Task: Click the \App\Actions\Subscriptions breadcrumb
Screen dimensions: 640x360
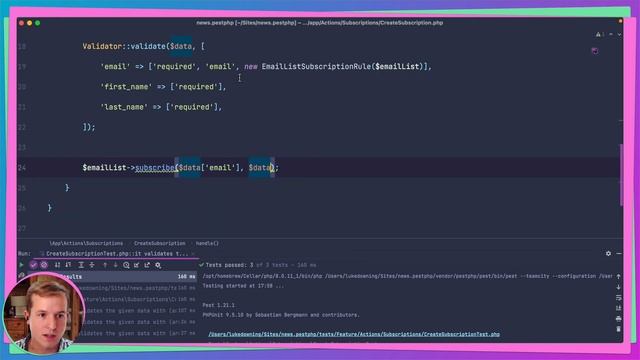Action: pyautogui.click(x=86, y=243)
